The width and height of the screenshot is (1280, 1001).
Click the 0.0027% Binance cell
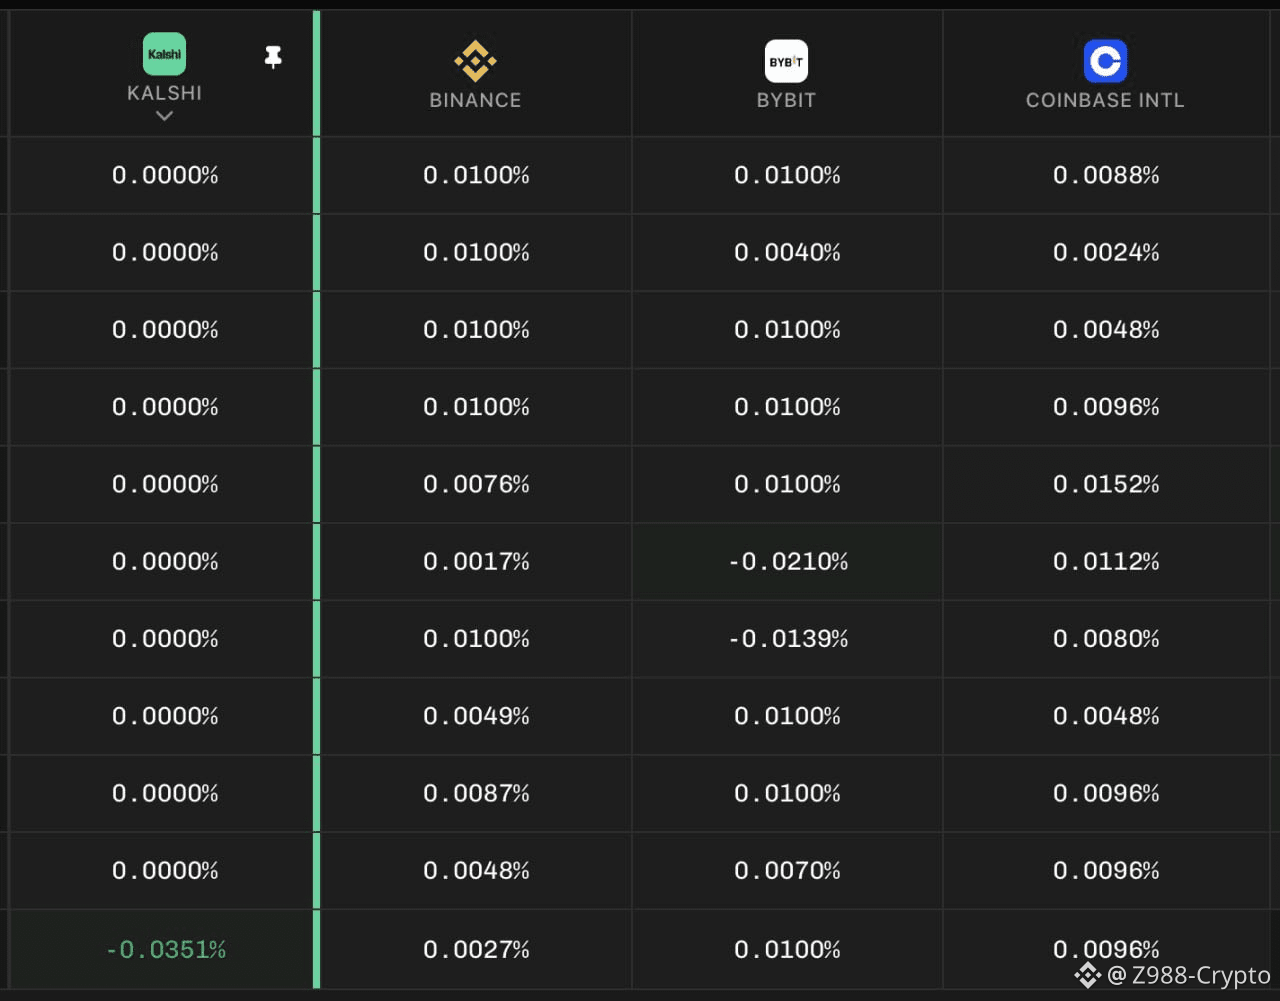tap(476, 949)
